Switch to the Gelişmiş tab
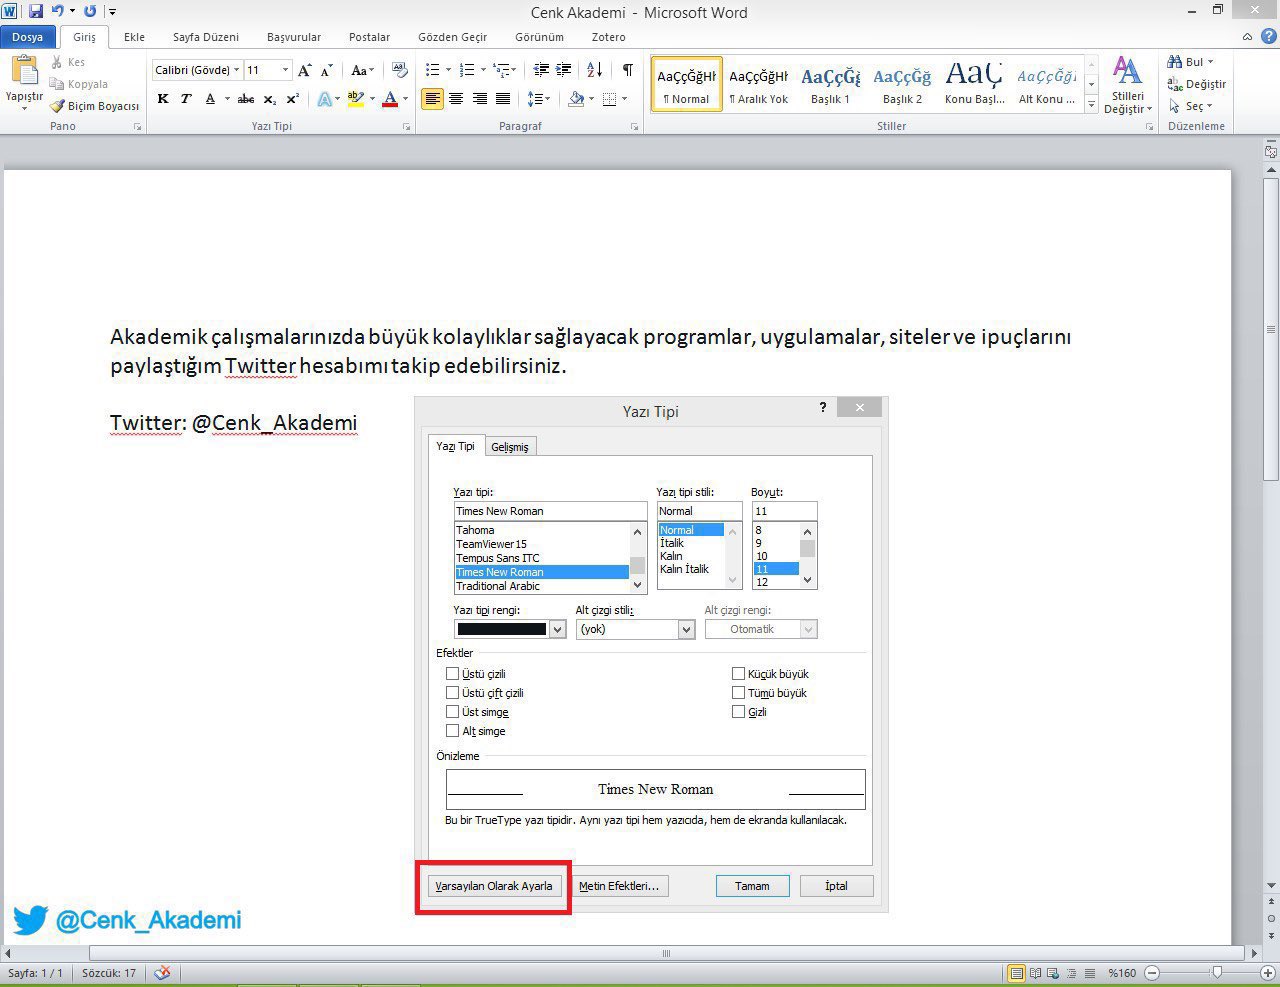The width and height of the screenshot is (1280, 987). [509, 447]
